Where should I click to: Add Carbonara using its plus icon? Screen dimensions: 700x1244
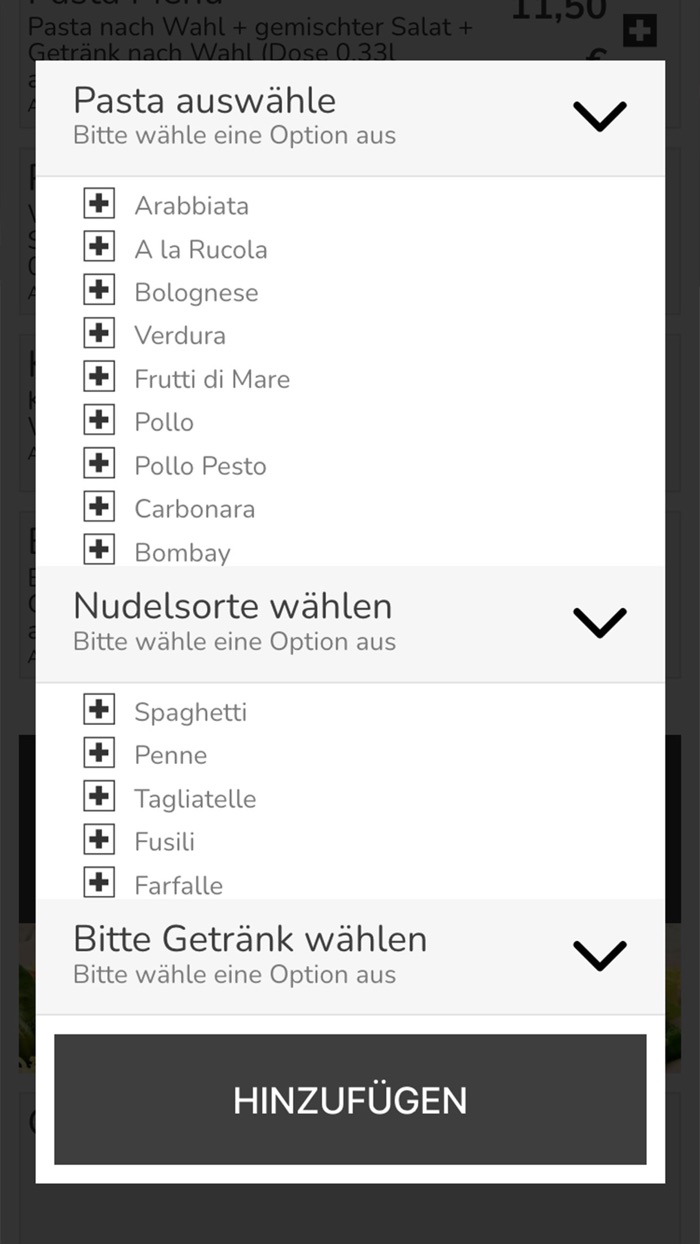pyautogui.click(x=99, y=506)
